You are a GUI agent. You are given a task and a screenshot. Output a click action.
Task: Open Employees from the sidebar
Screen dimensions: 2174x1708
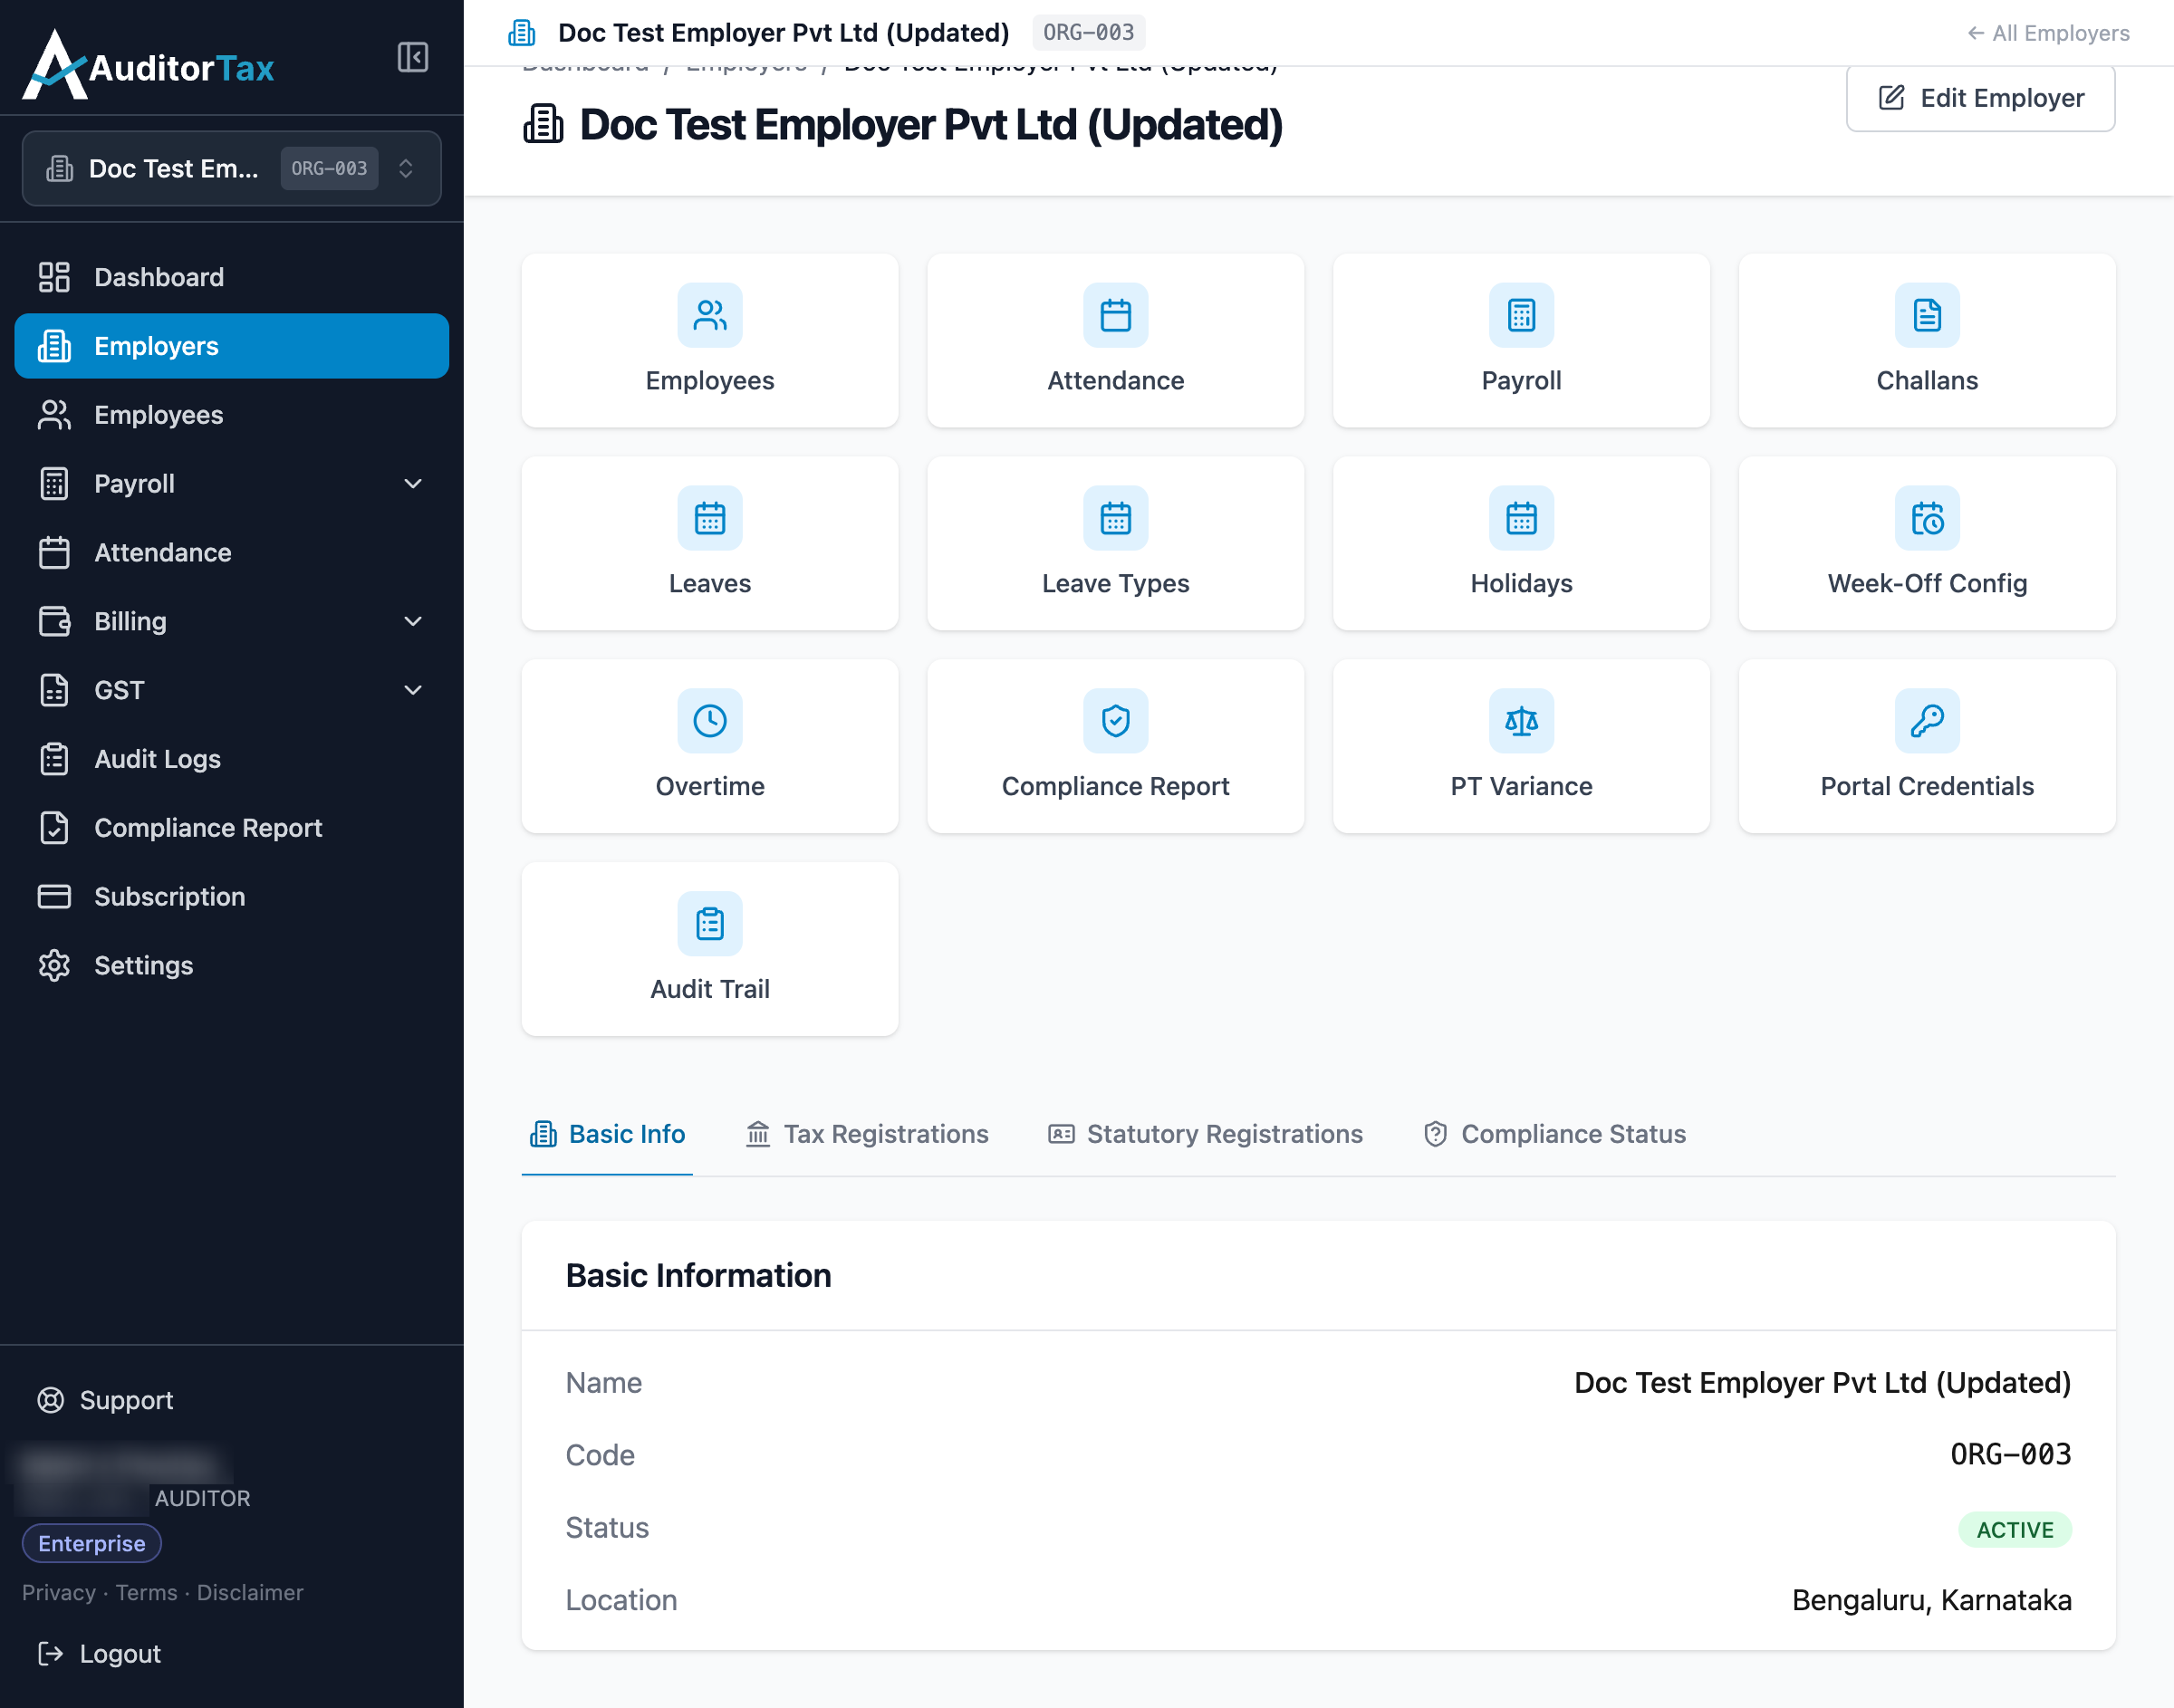(x=231, y=415)
